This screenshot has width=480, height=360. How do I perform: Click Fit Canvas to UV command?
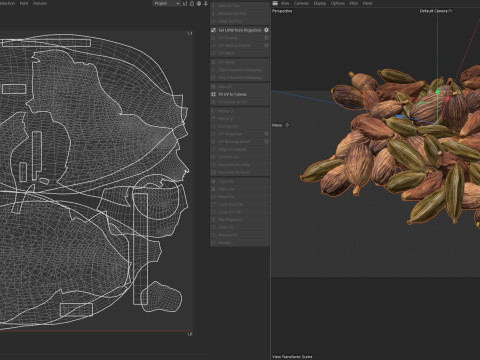(232, 102)
